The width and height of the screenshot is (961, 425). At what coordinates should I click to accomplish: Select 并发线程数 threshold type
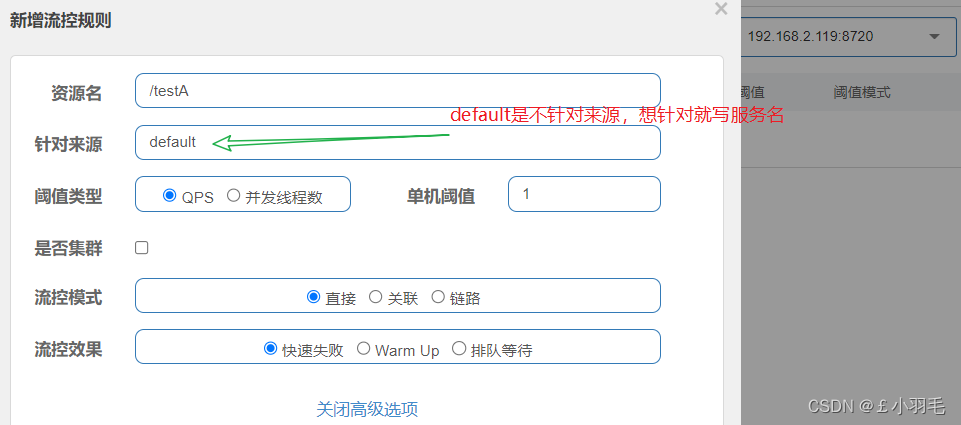coord(233,196)
